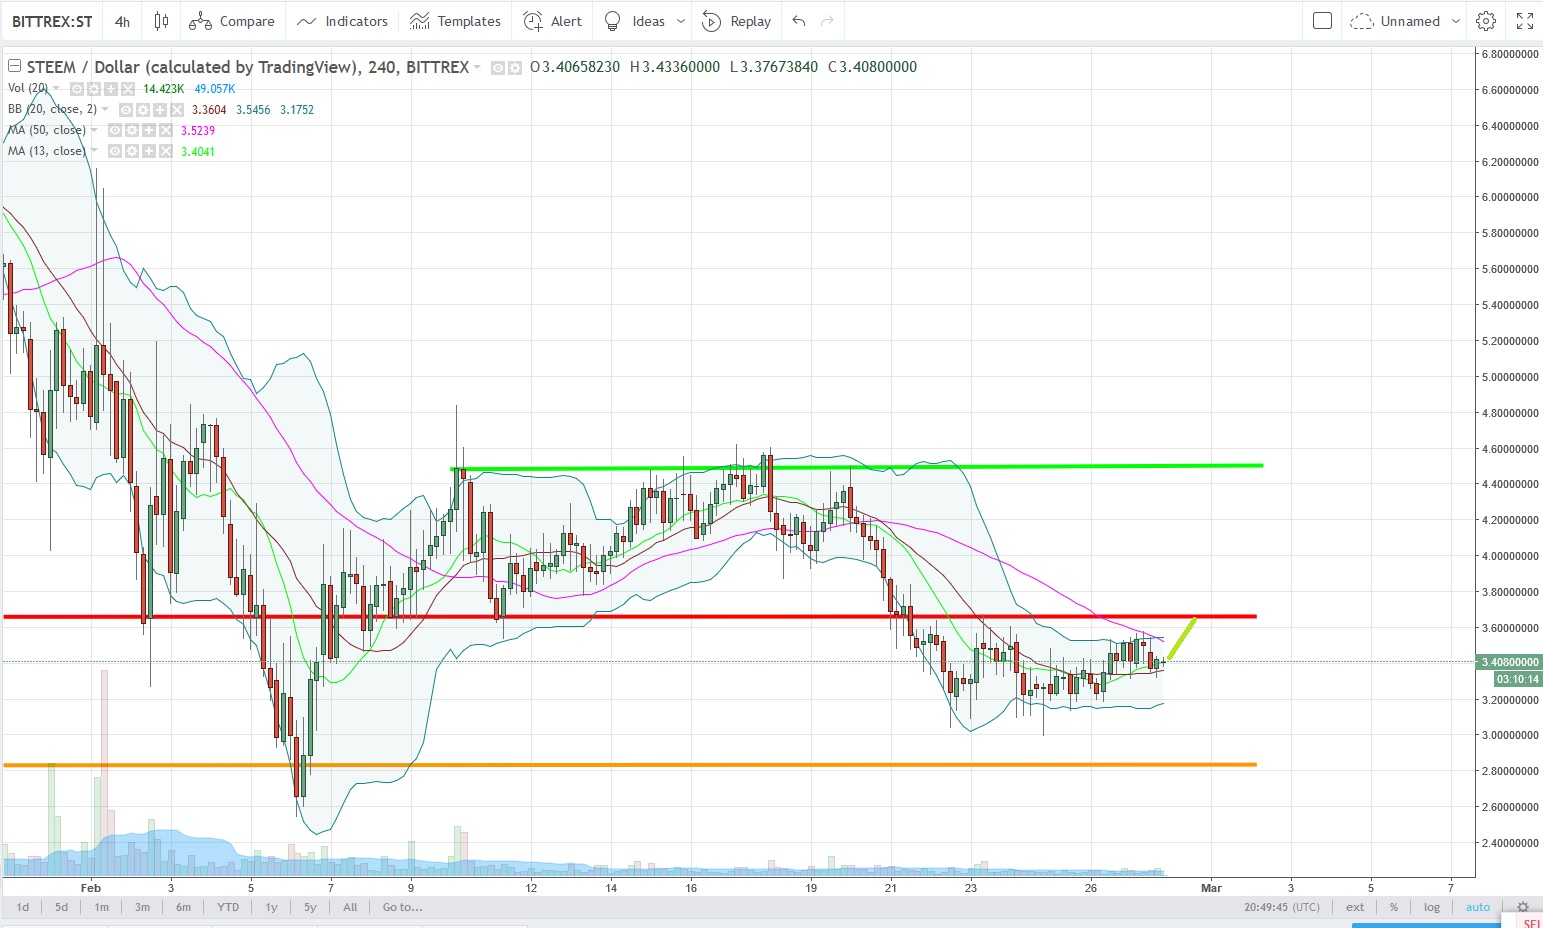Select the YTD time range

[x=228, y=907]
